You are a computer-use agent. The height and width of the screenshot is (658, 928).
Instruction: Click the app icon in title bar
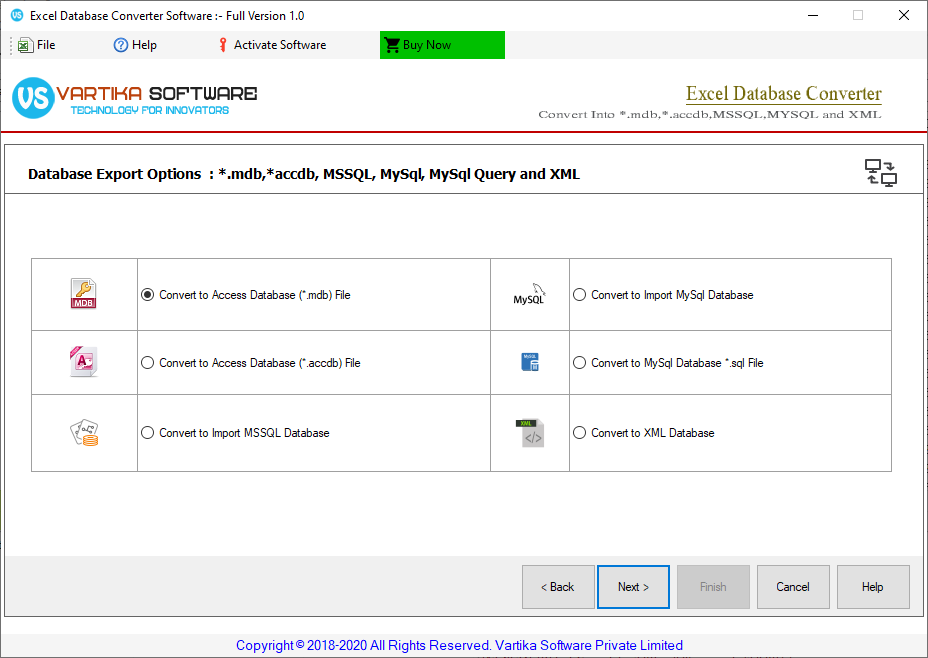(x=17, y=15)
